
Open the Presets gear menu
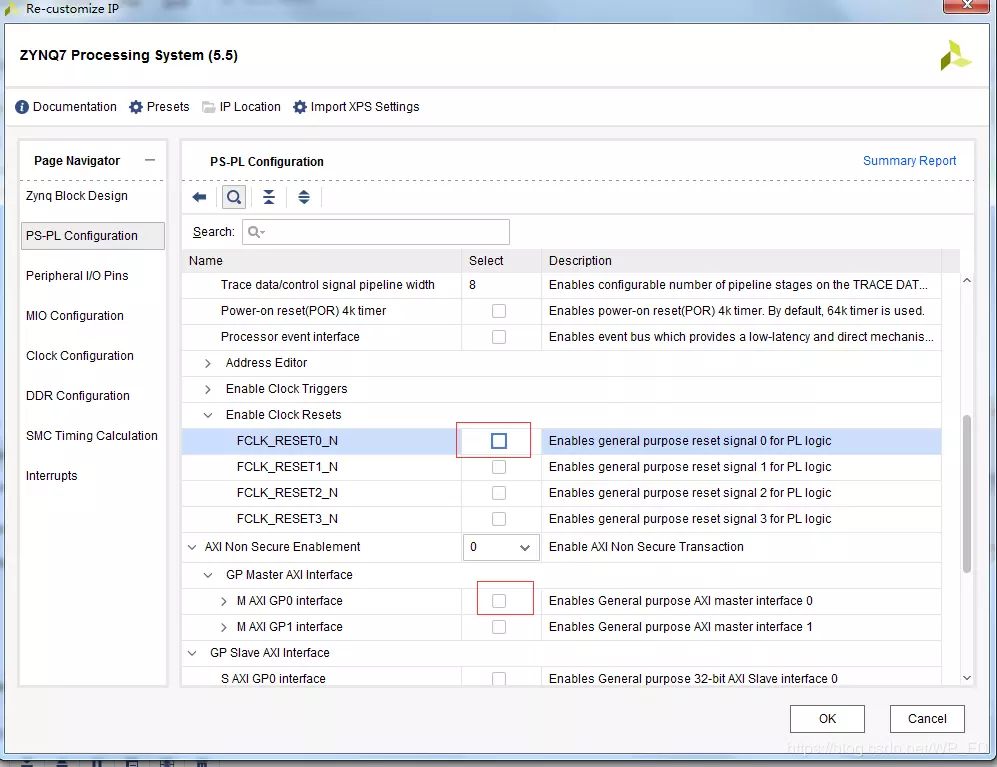click(x=136, y=107)
